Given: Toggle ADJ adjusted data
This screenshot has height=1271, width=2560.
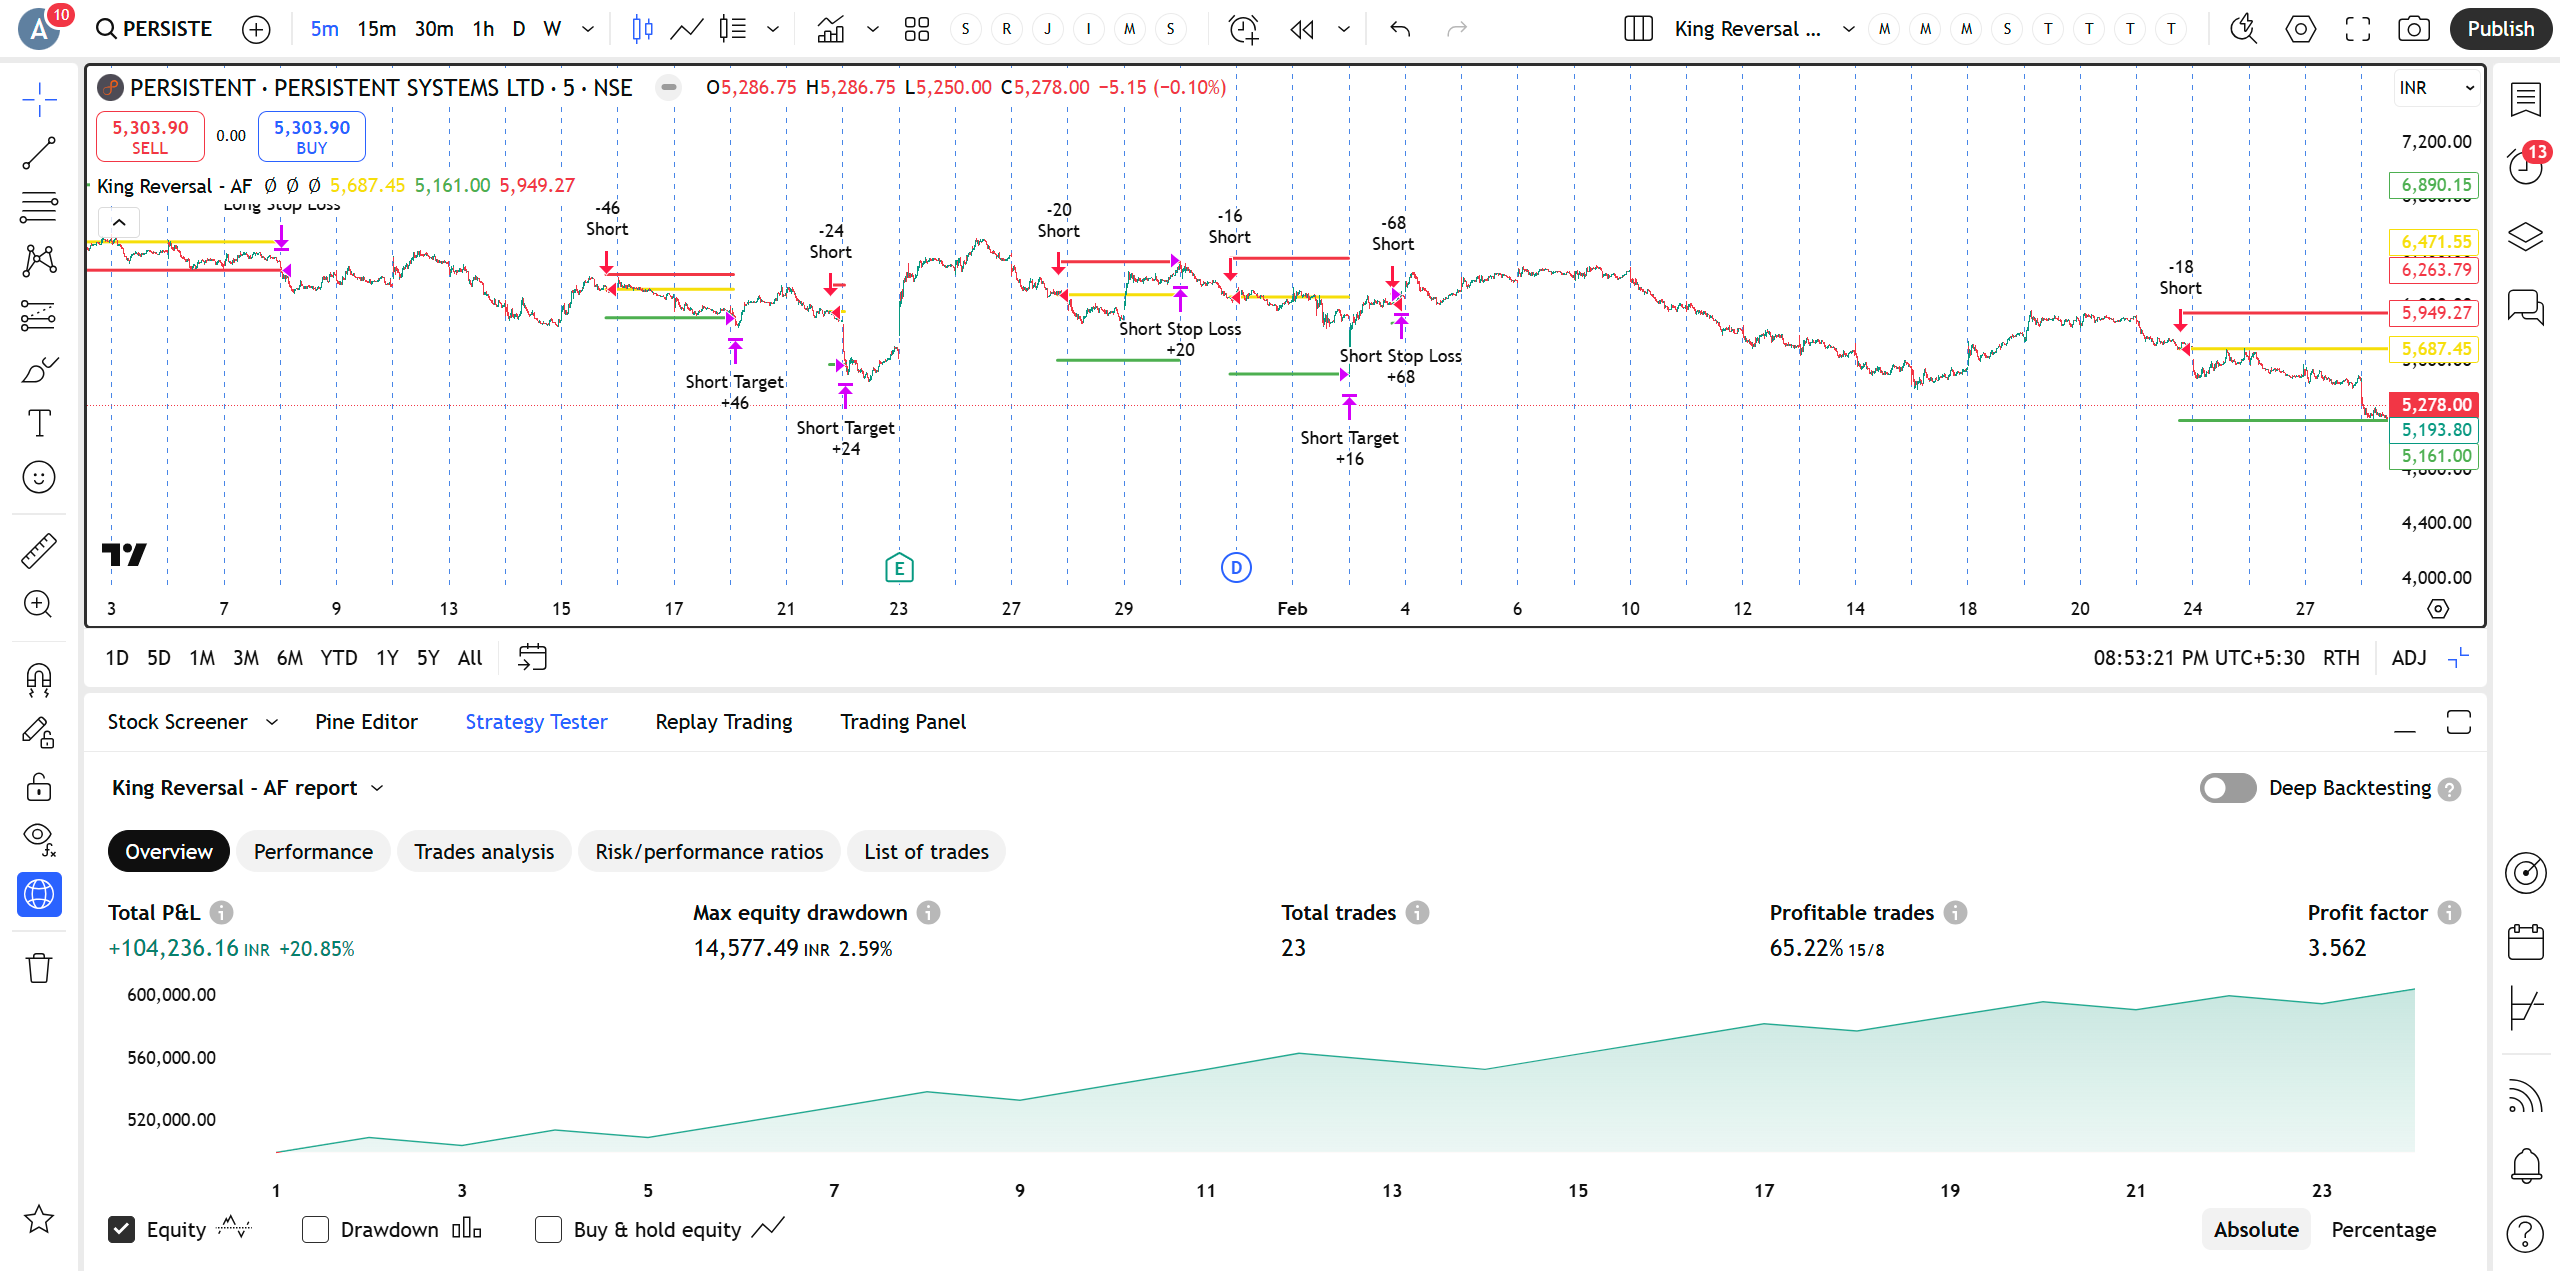Looking at the screenshot, I should pos(2408,658).
